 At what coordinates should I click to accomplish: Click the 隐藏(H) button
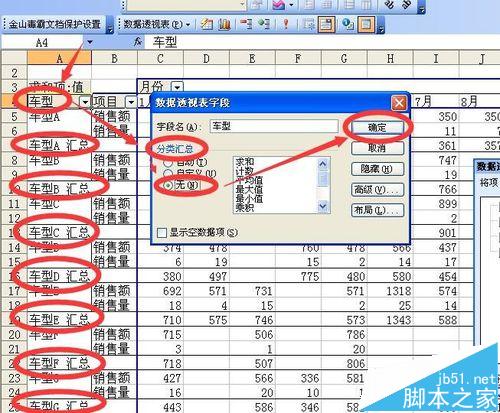pos(377,169)
